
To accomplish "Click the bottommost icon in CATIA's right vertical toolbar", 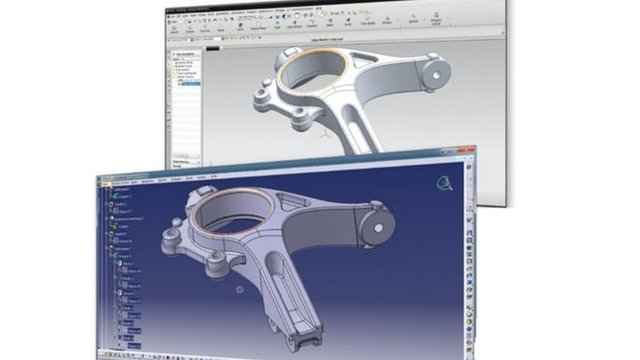I will [469, 350].
